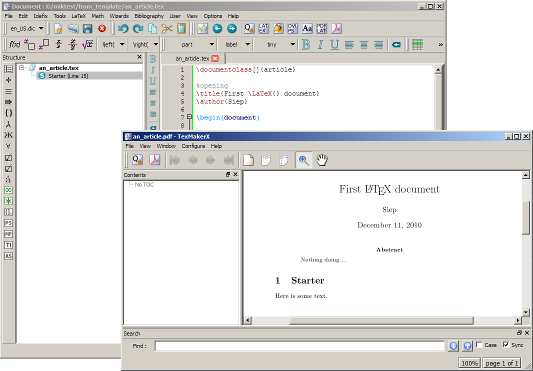
Task: Toggle Bold formatting in the top toolbar
Action: 306,45
